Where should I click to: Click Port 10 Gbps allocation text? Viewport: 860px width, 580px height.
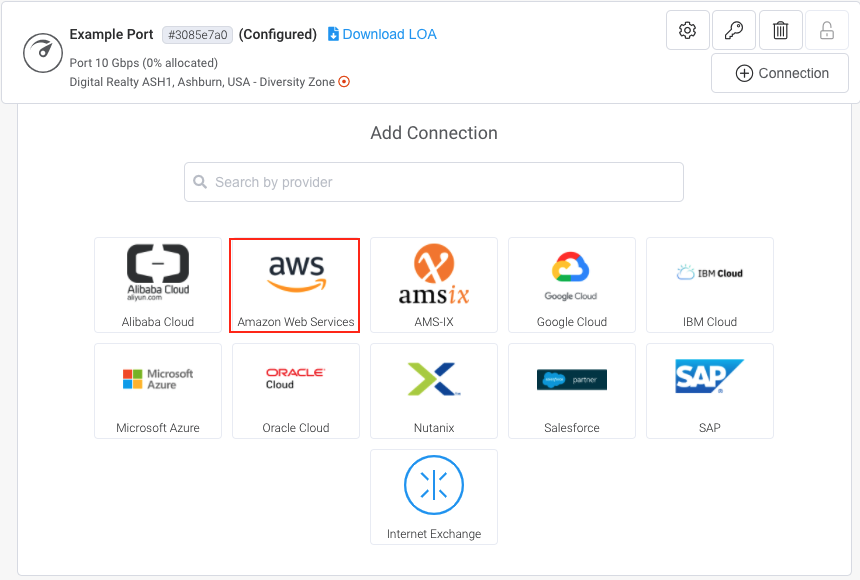coord(144,63)
